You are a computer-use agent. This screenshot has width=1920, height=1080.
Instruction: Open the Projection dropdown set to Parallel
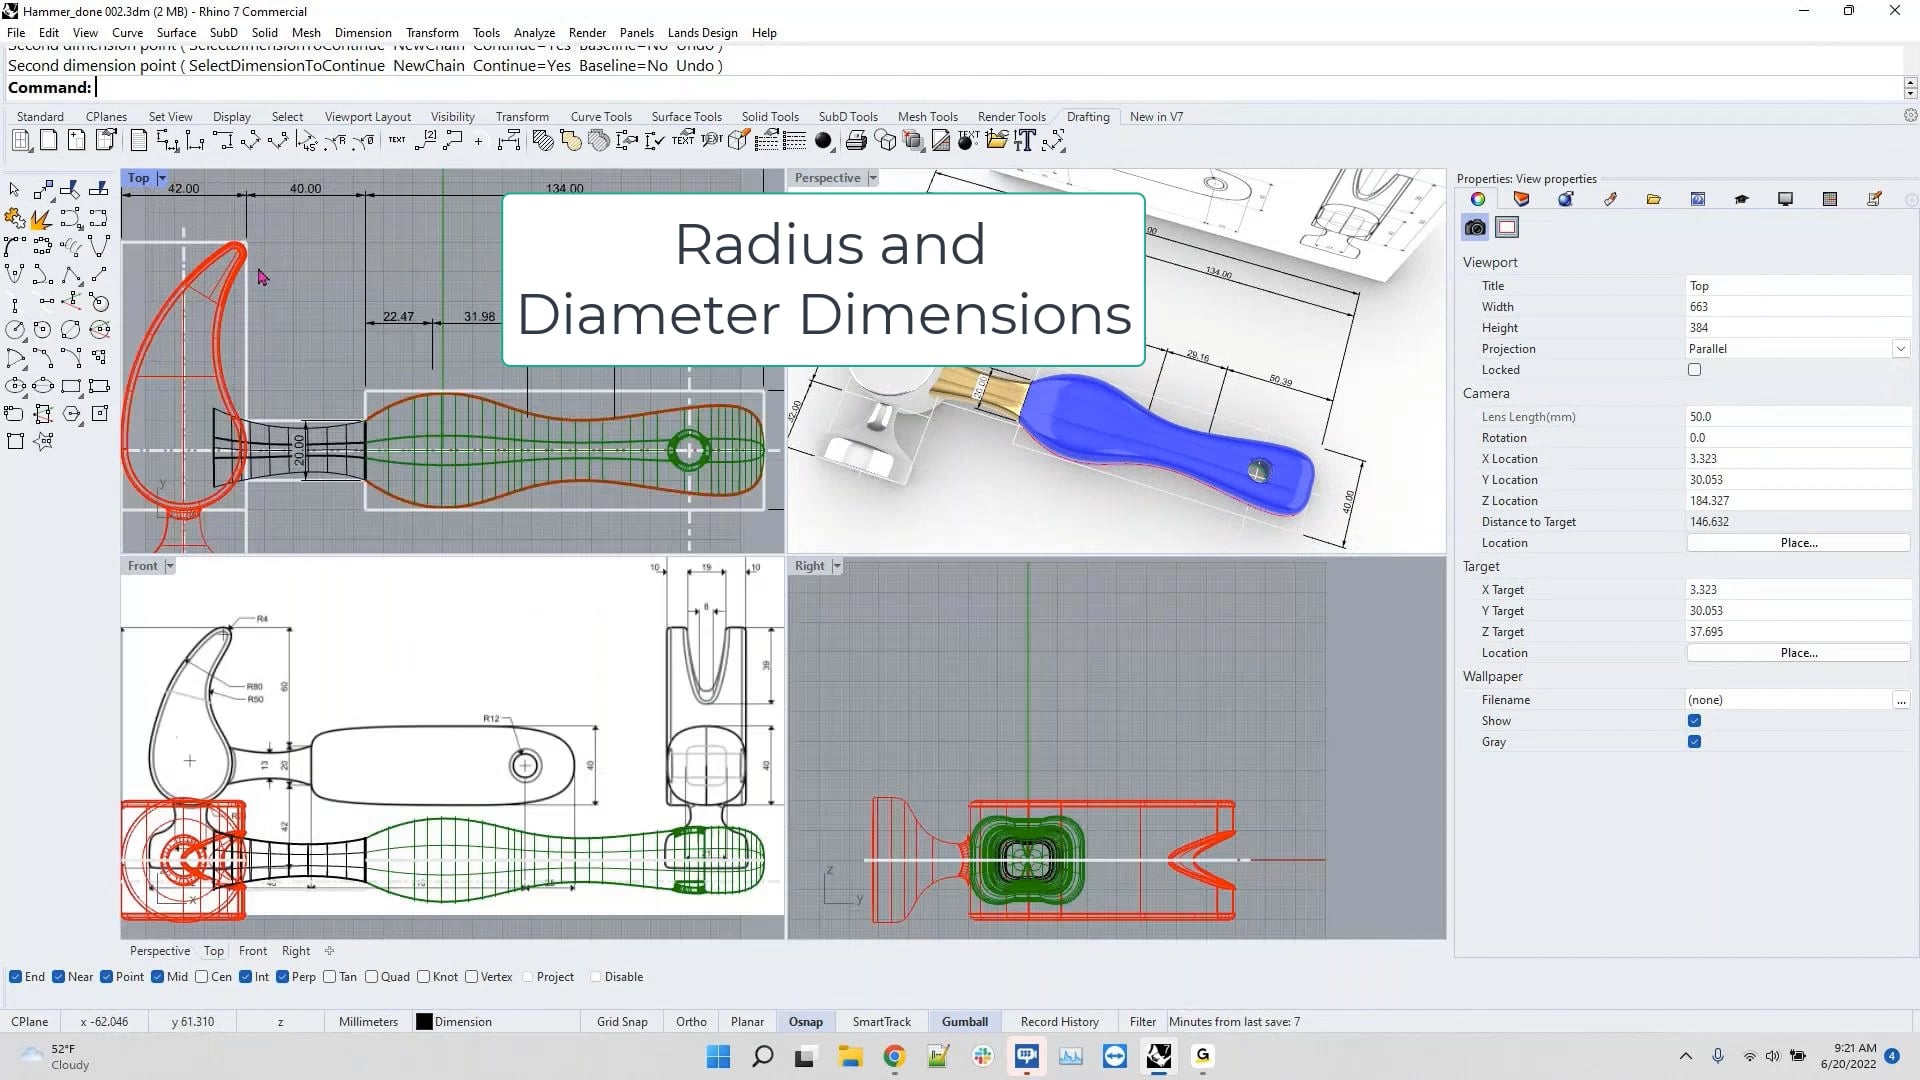(x=1901, y=348)
